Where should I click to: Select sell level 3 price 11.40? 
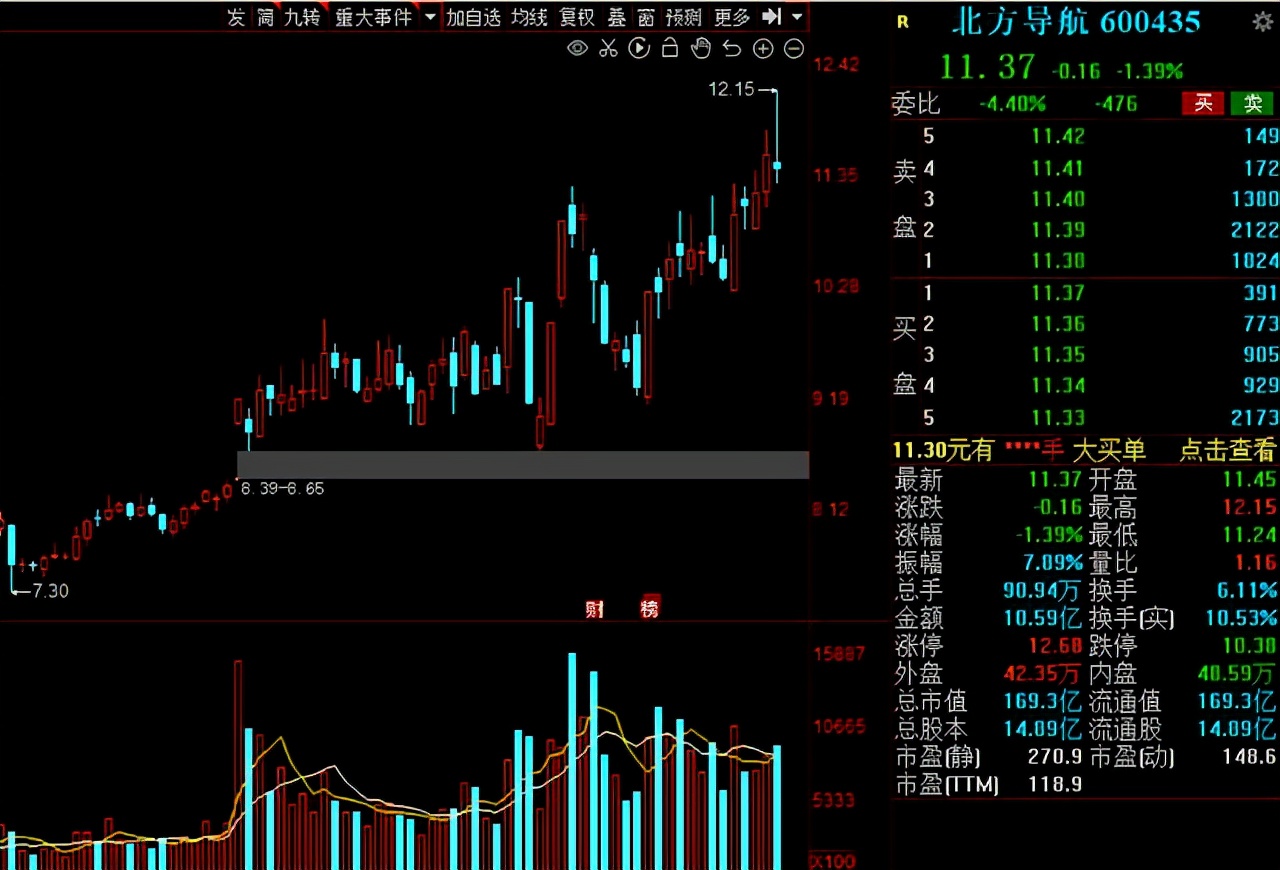(1058, 198)
